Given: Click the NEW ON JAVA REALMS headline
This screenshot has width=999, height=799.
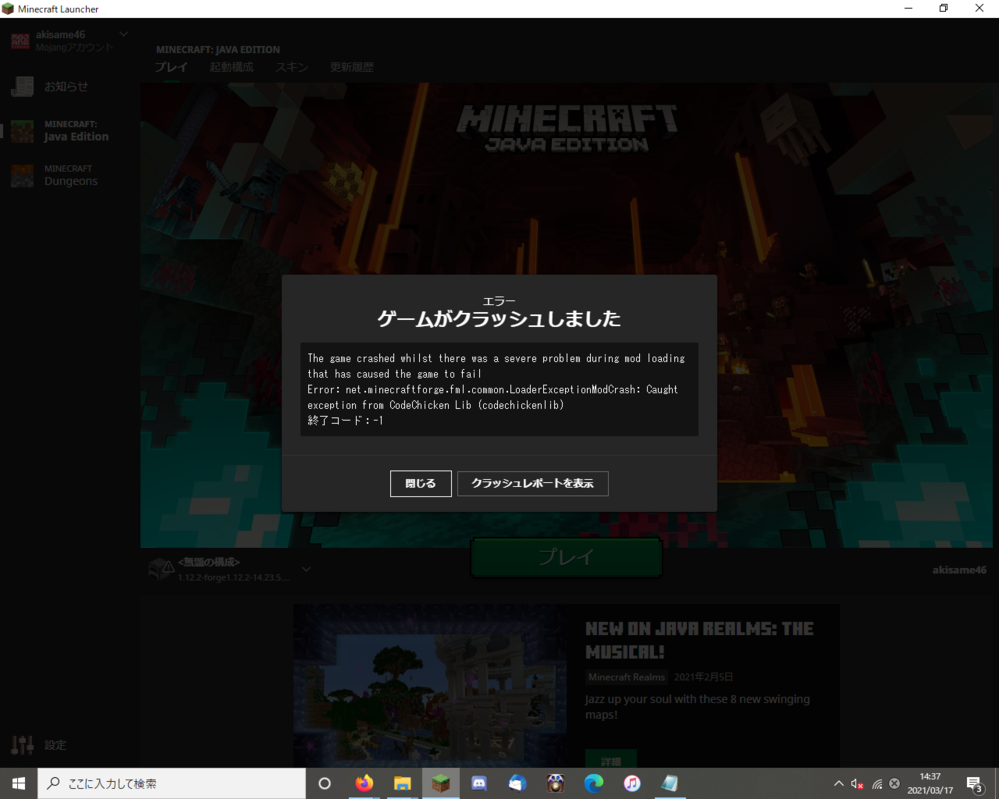Looking at the screenshot, I should click(x=699, y=640).
